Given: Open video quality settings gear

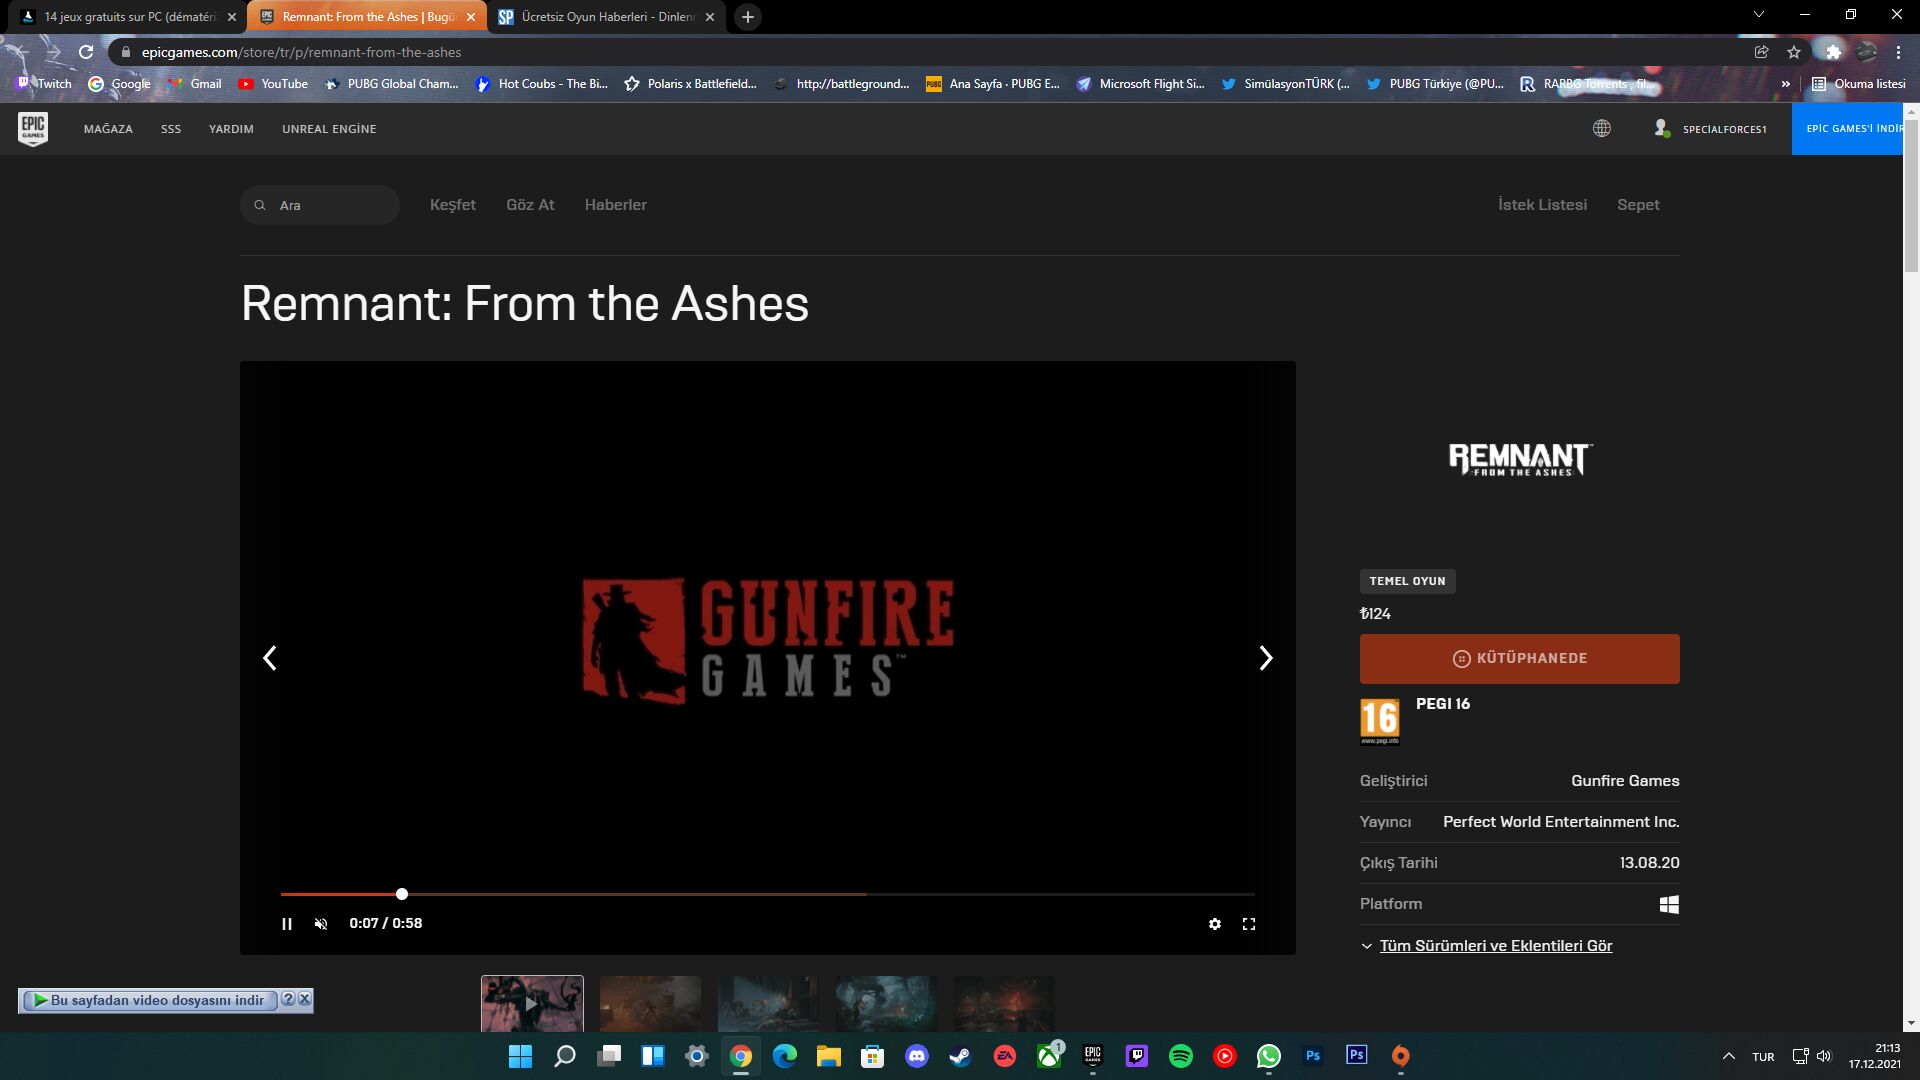Looking at the screenshot, I should coord(1215,924).
